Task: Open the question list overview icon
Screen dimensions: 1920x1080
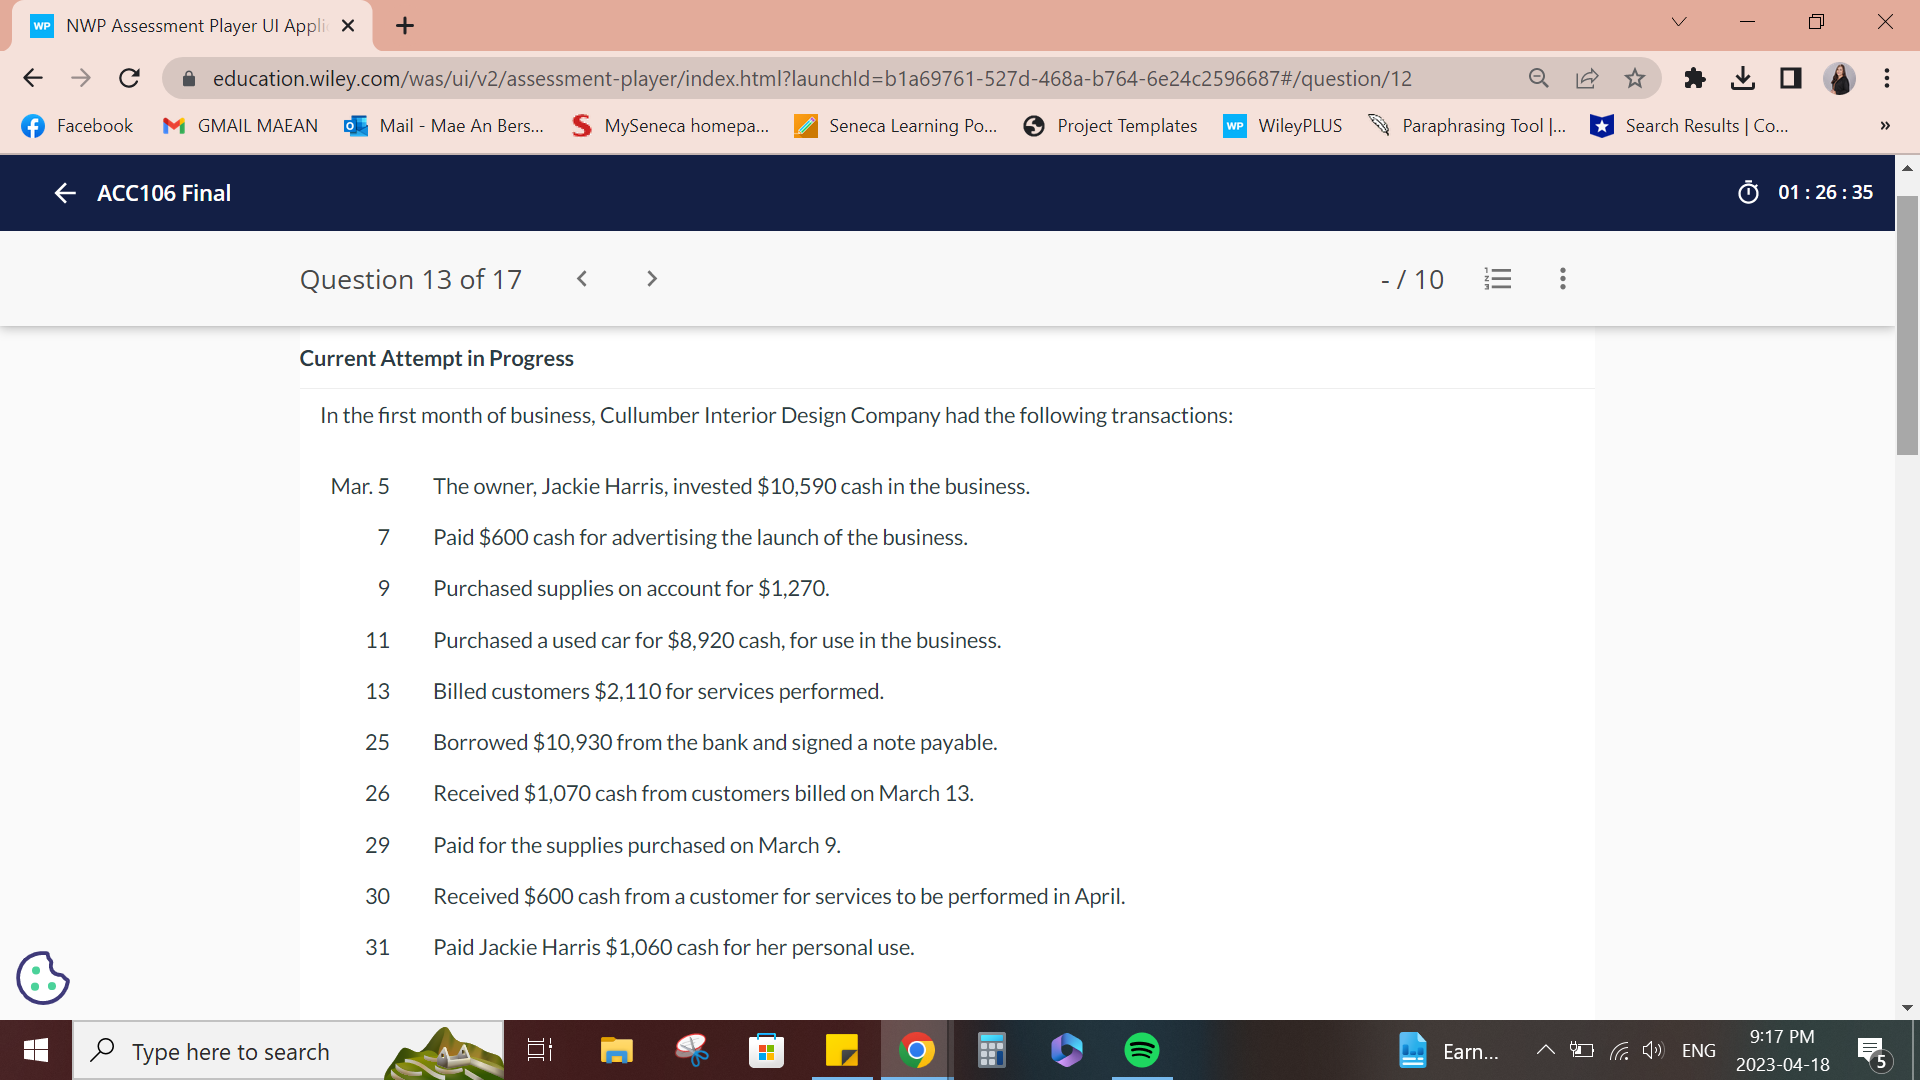Action: [x=1497, y=279]
